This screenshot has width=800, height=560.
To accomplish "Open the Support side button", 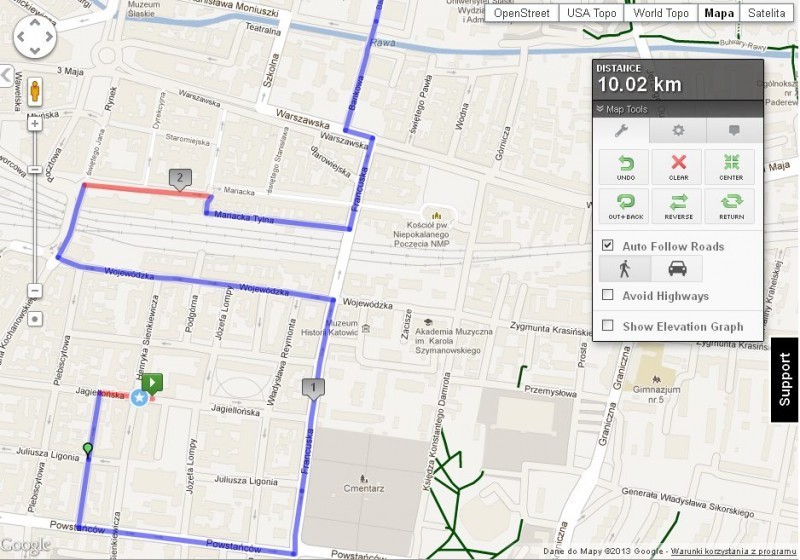I will click(x=784, y=379).
